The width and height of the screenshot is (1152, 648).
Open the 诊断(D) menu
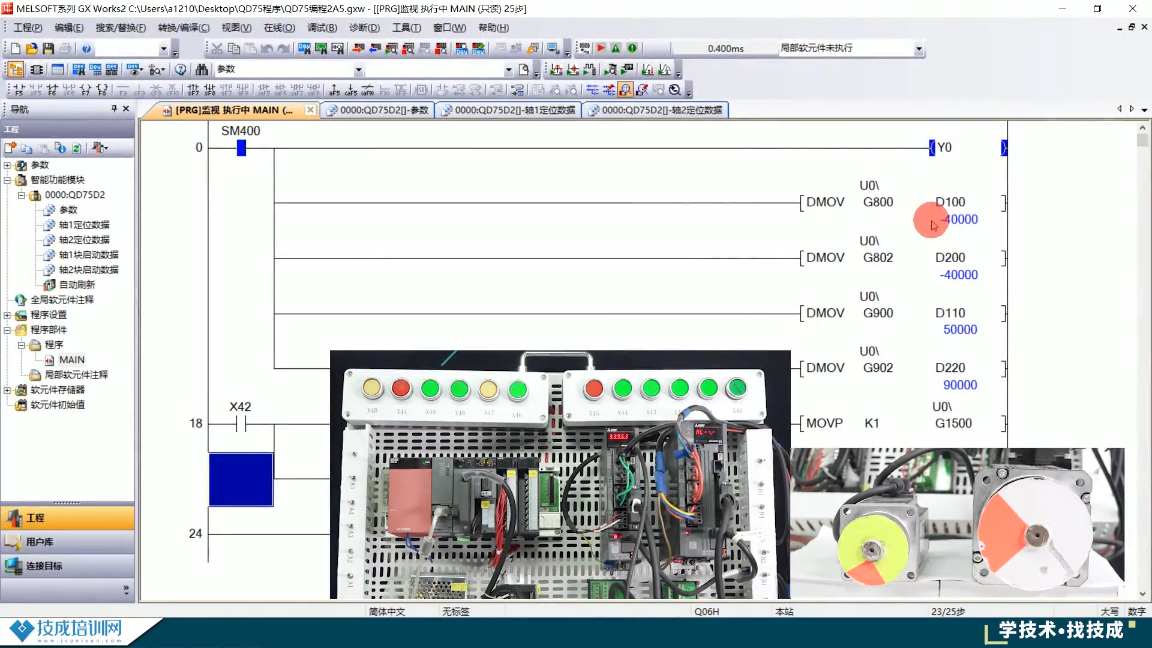tap(364, 28)
